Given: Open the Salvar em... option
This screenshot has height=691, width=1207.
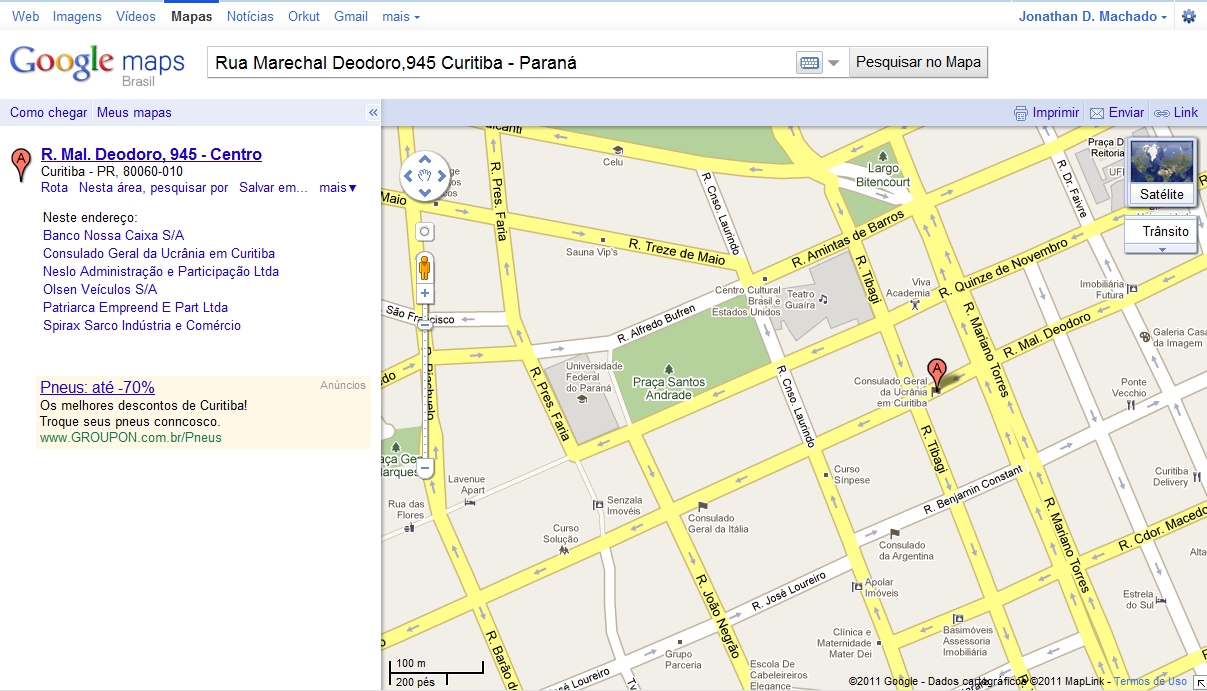Looking at the screenshot, I should [x=273, y=188].
